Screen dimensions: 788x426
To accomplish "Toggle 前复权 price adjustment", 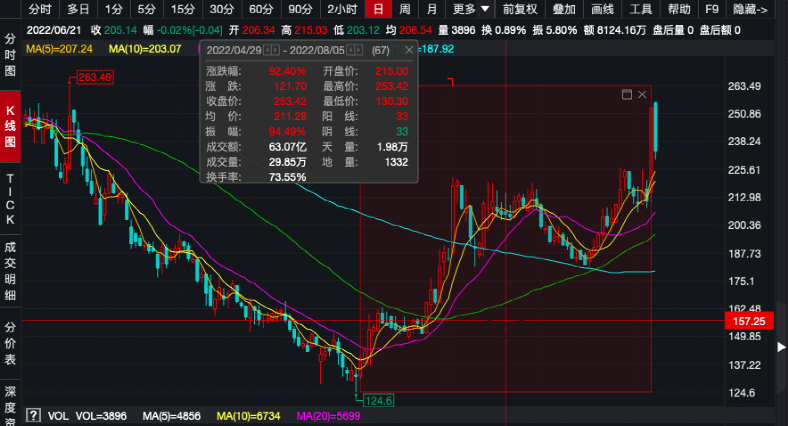I will [519, 9].
